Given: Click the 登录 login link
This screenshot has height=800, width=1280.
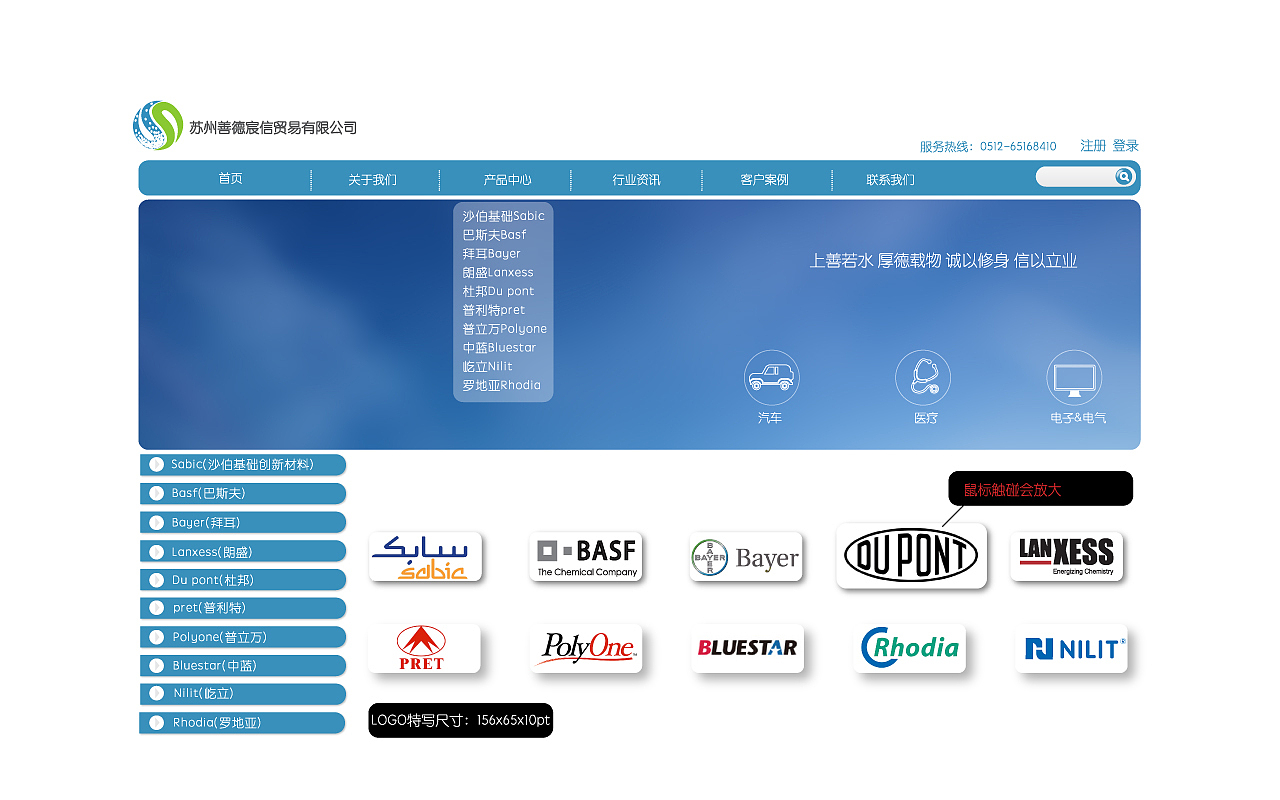Looking at the screenshot, I should (1126, 146).
